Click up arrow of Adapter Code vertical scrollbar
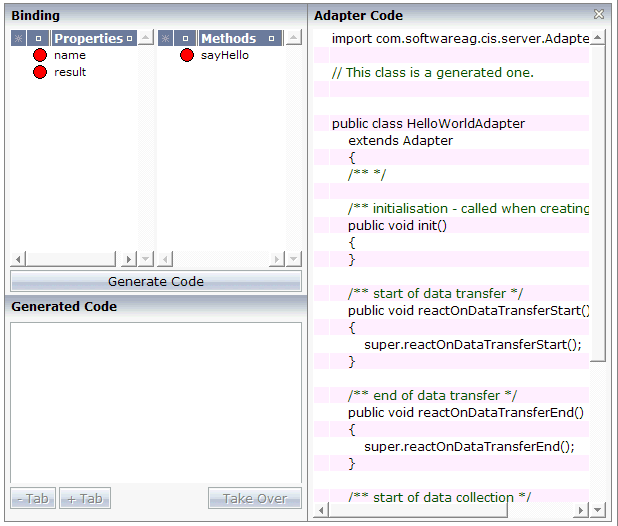Viewport: 618px width, 526px height. point(598,37)
